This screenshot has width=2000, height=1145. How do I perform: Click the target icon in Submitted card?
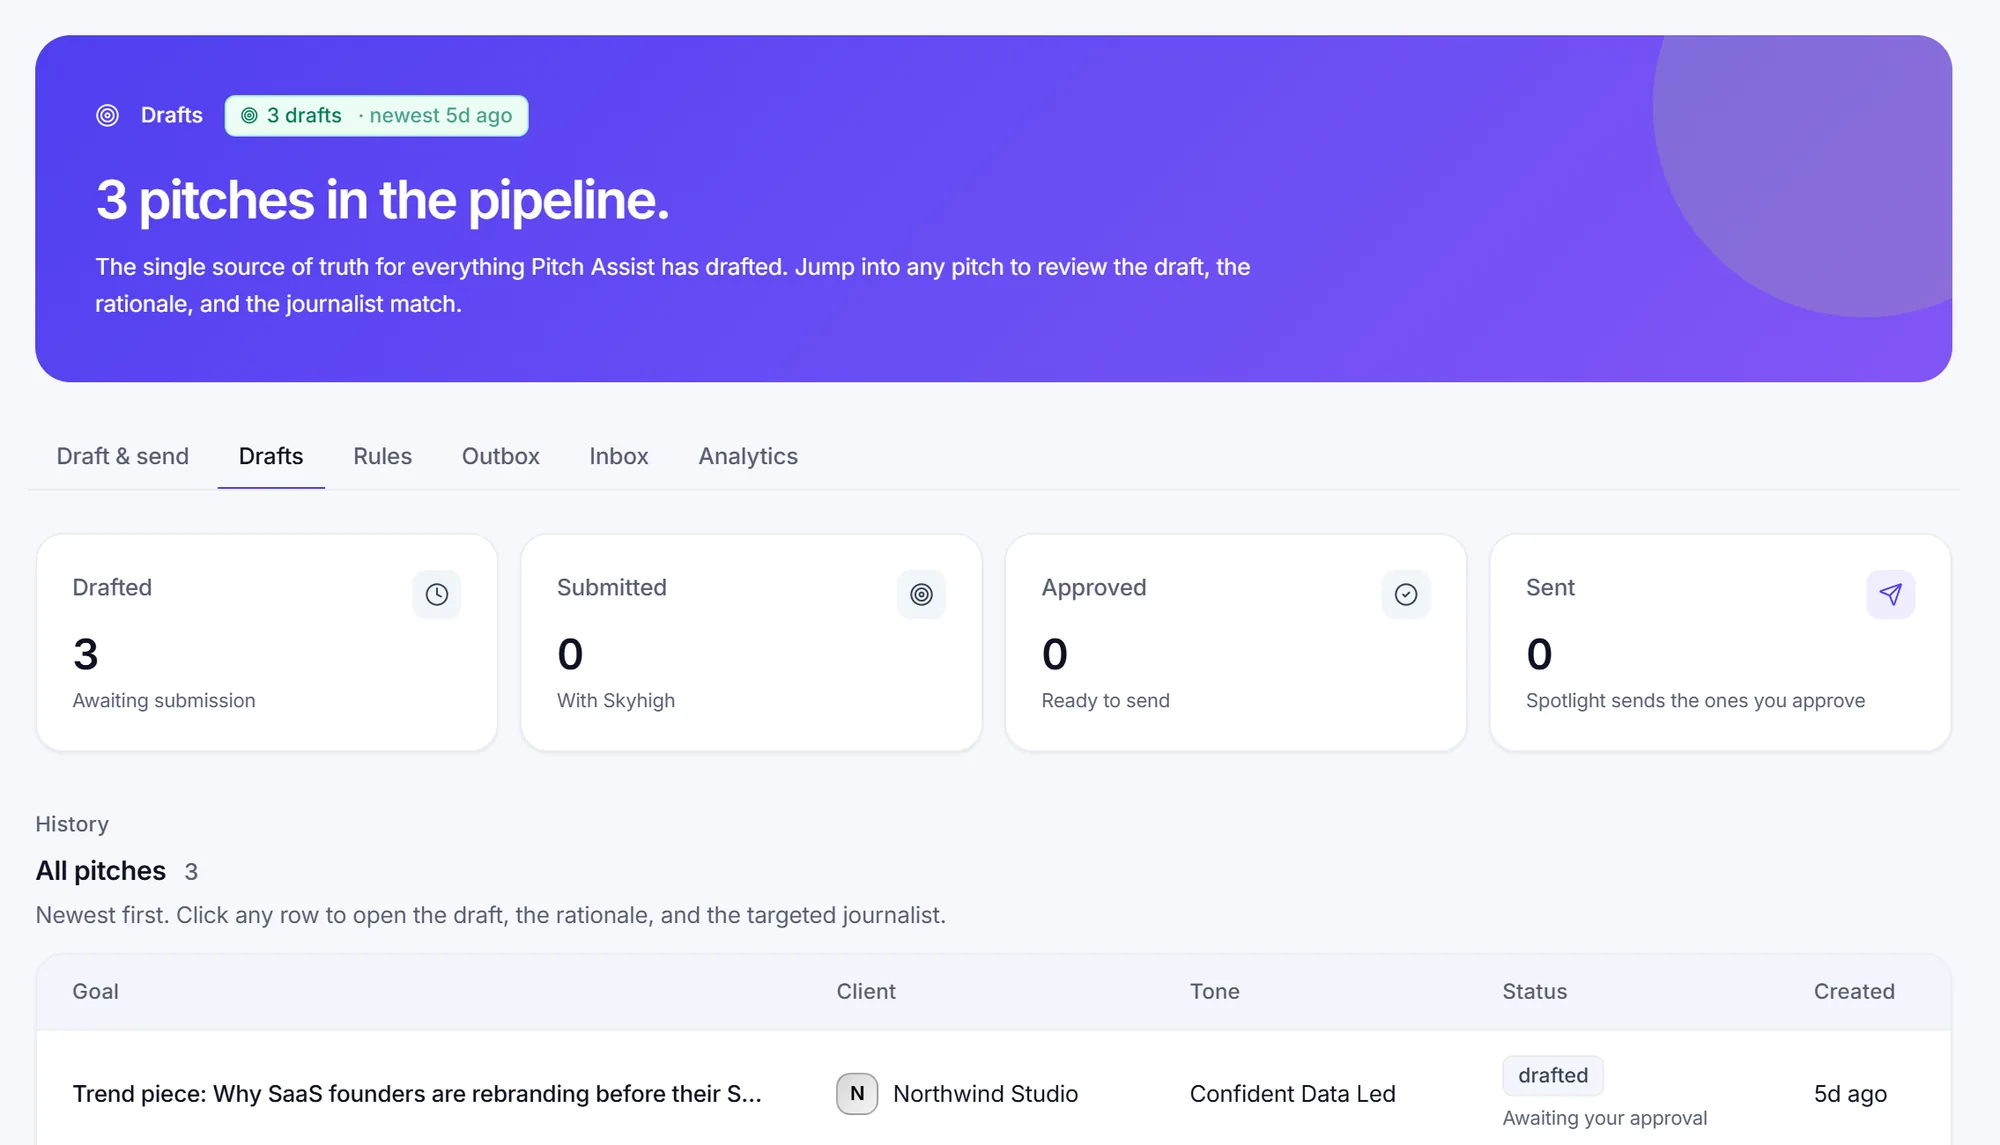[x=921, y=594]
